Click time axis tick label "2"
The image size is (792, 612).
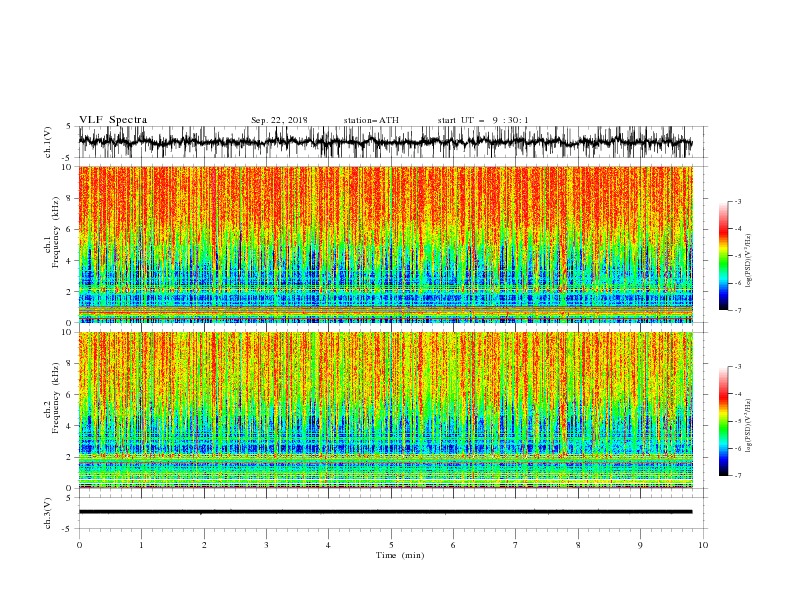pyautogui.click(x=204, y=545)
